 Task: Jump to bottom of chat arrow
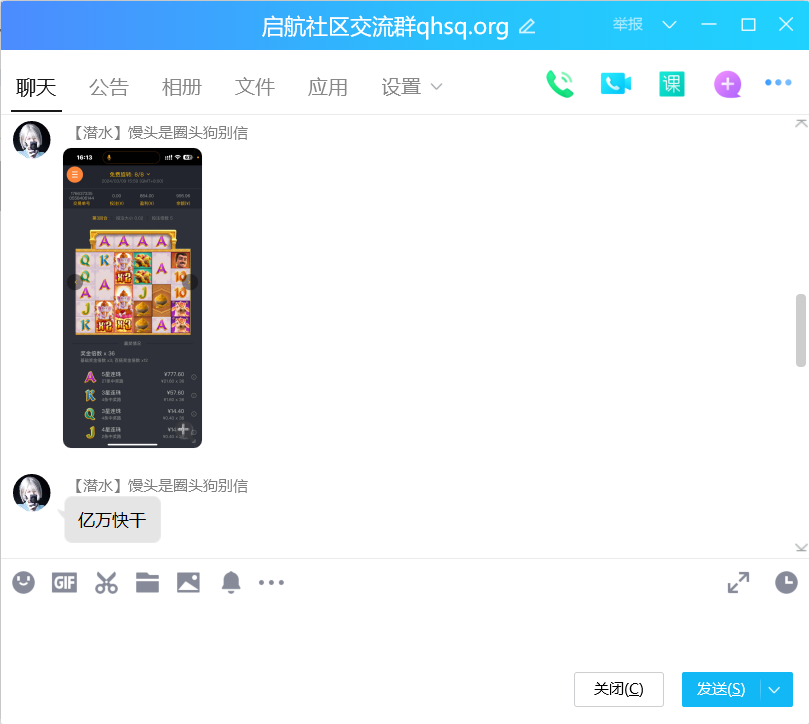tap(801, 548)
